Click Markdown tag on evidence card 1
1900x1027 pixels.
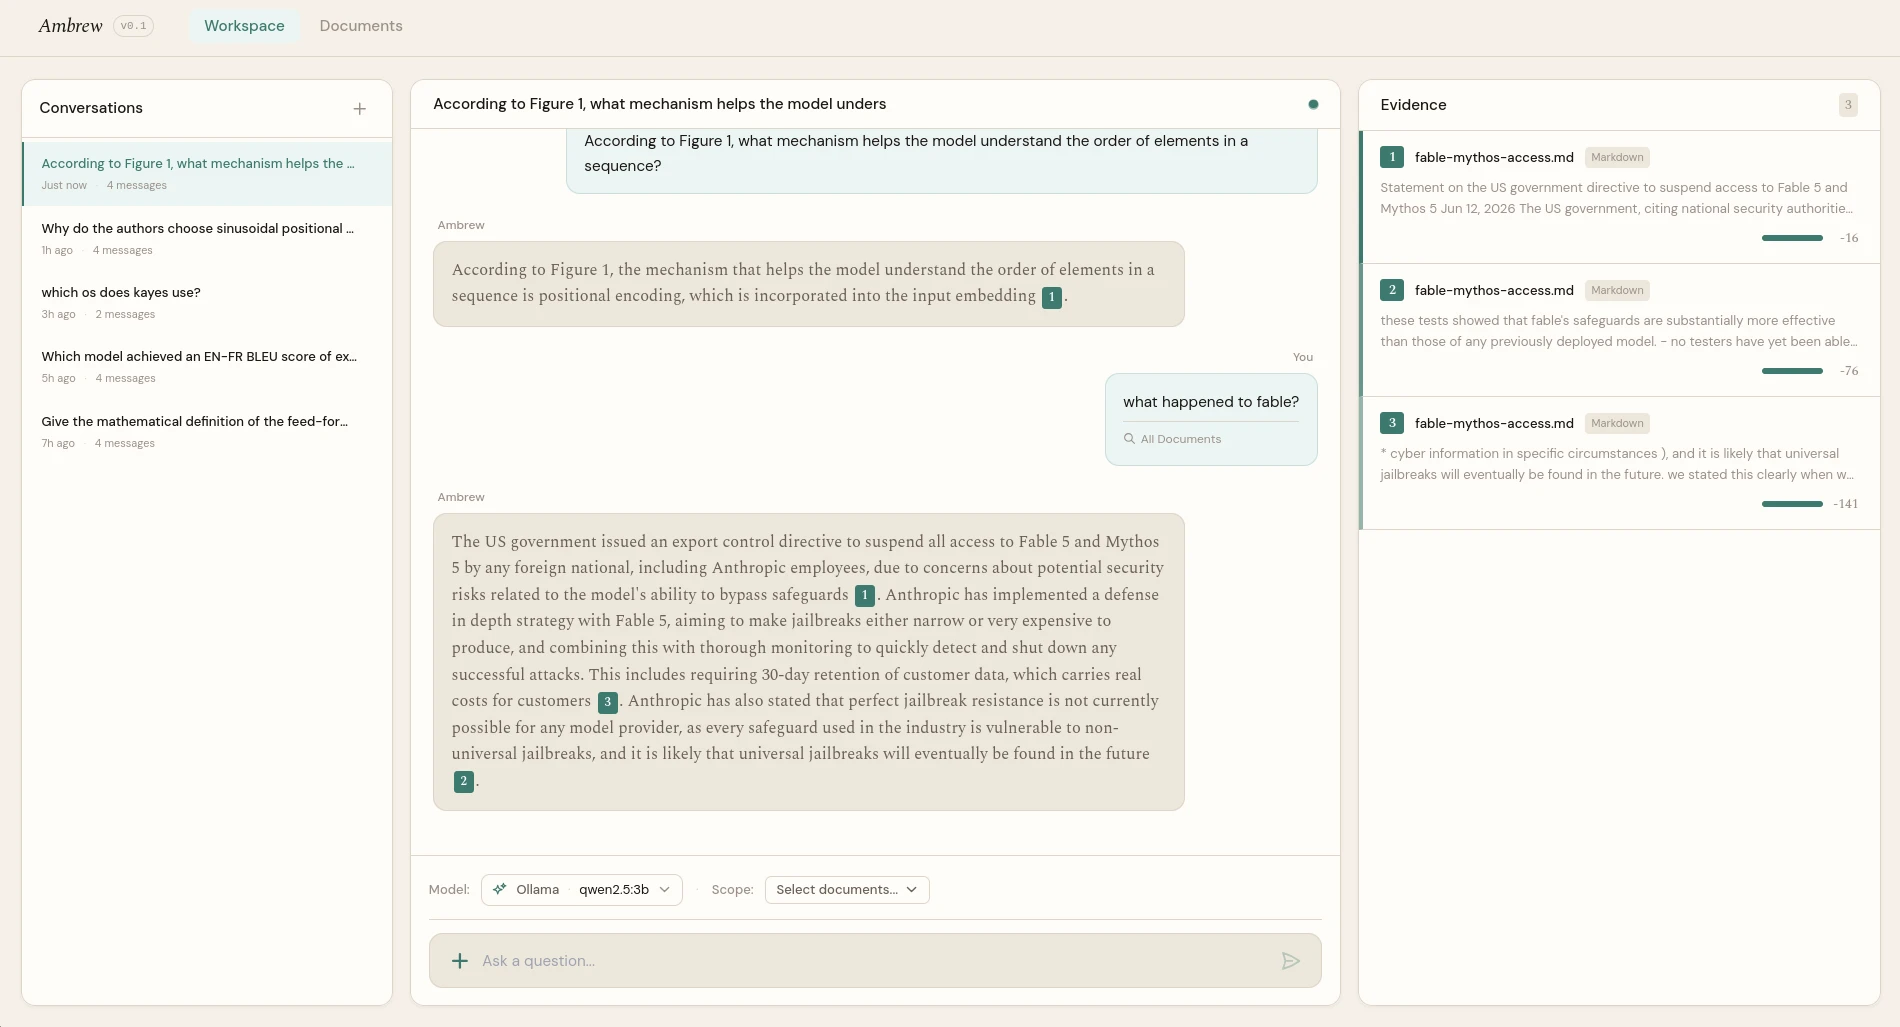(1617, 157)
